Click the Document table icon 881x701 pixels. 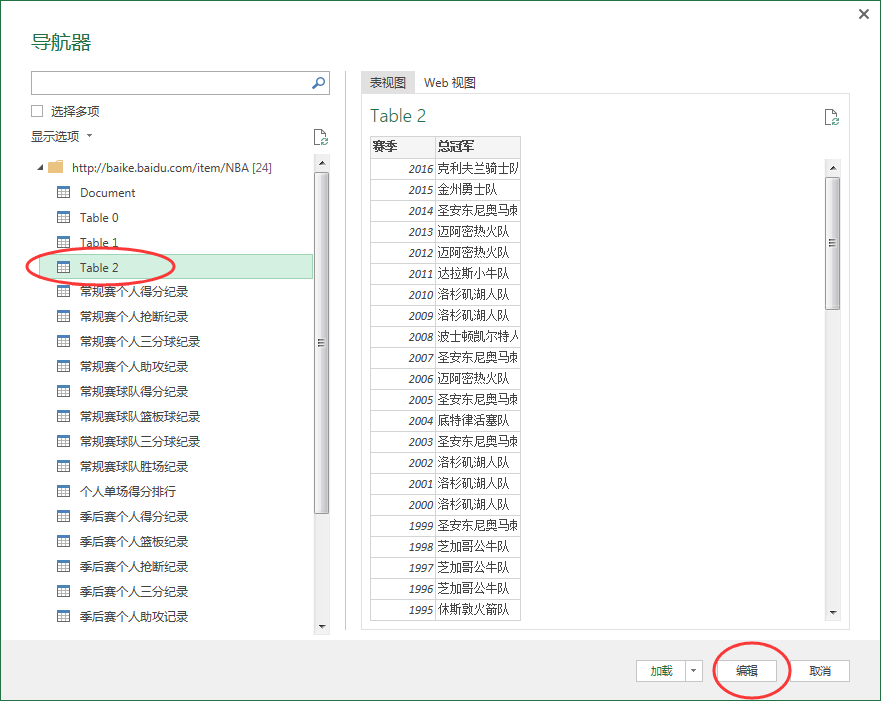click(63, 193)
